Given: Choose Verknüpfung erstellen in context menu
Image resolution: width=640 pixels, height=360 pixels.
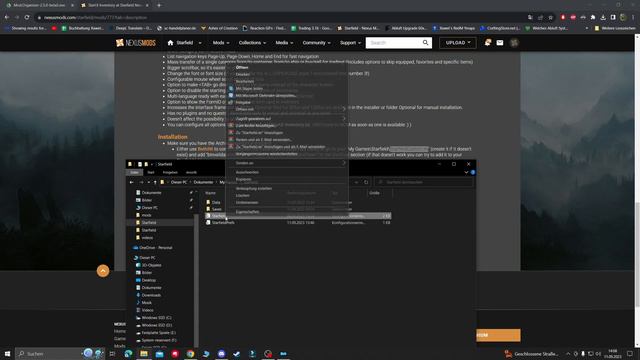Looking at the screenshot, I should coord(254,189).
